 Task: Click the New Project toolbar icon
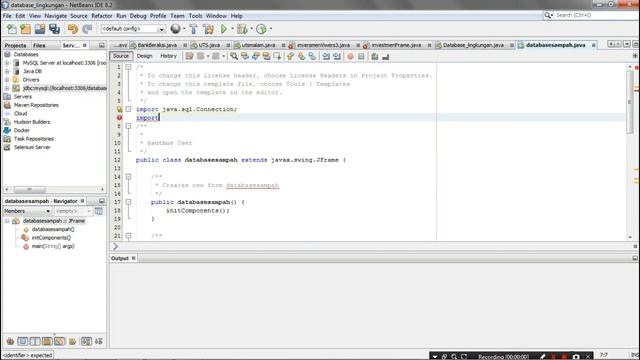coord(25,29)
